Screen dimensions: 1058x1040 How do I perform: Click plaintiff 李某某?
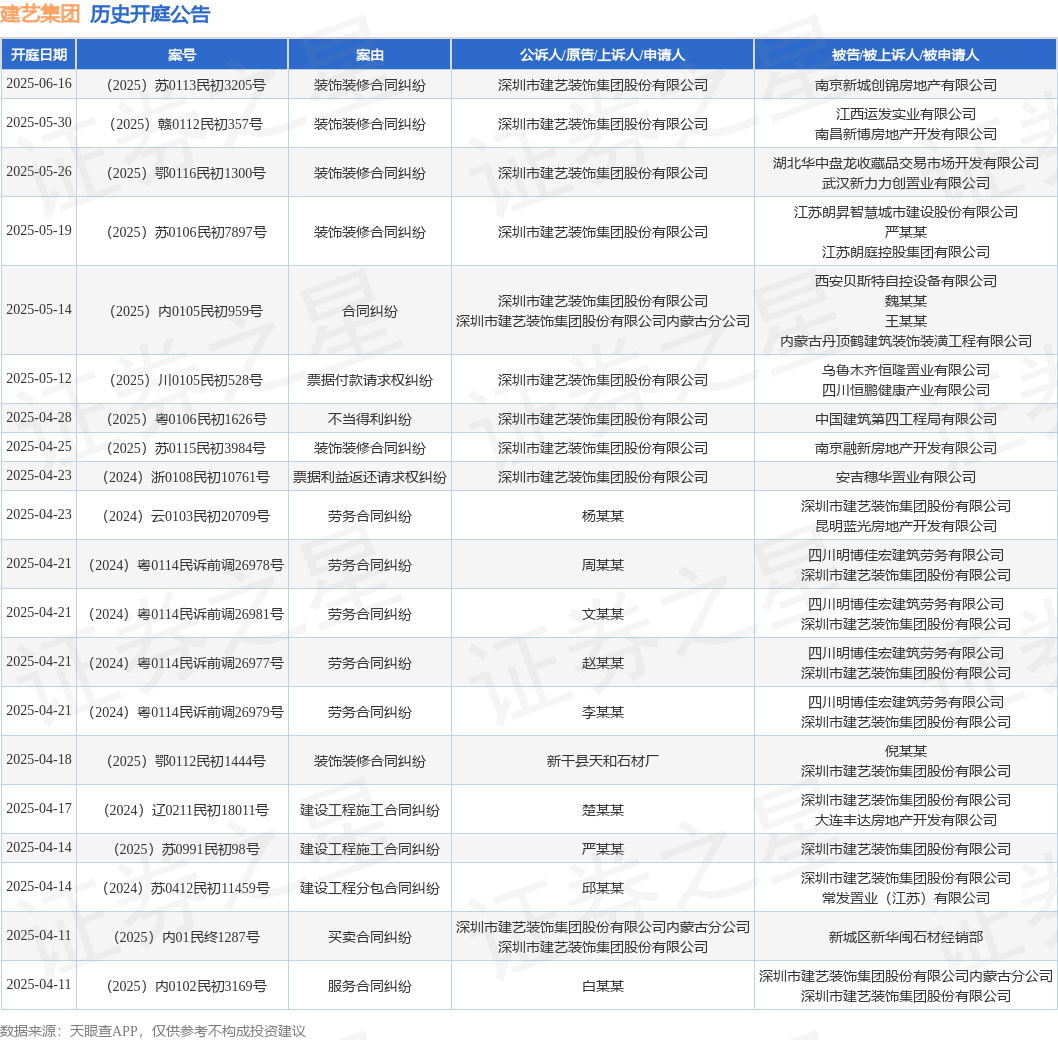[x=603, y=712]
